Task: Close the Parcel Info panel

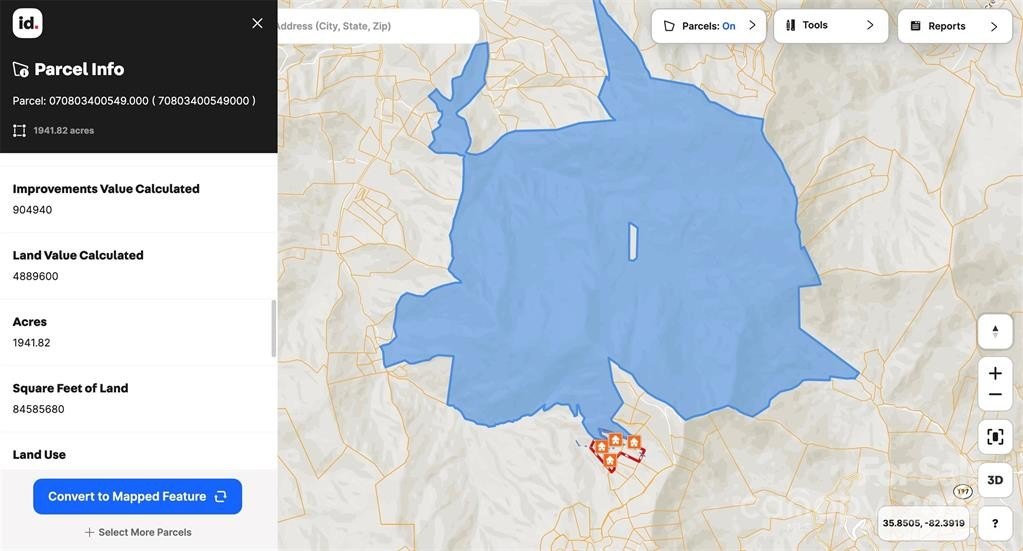Action: point(257,23)
